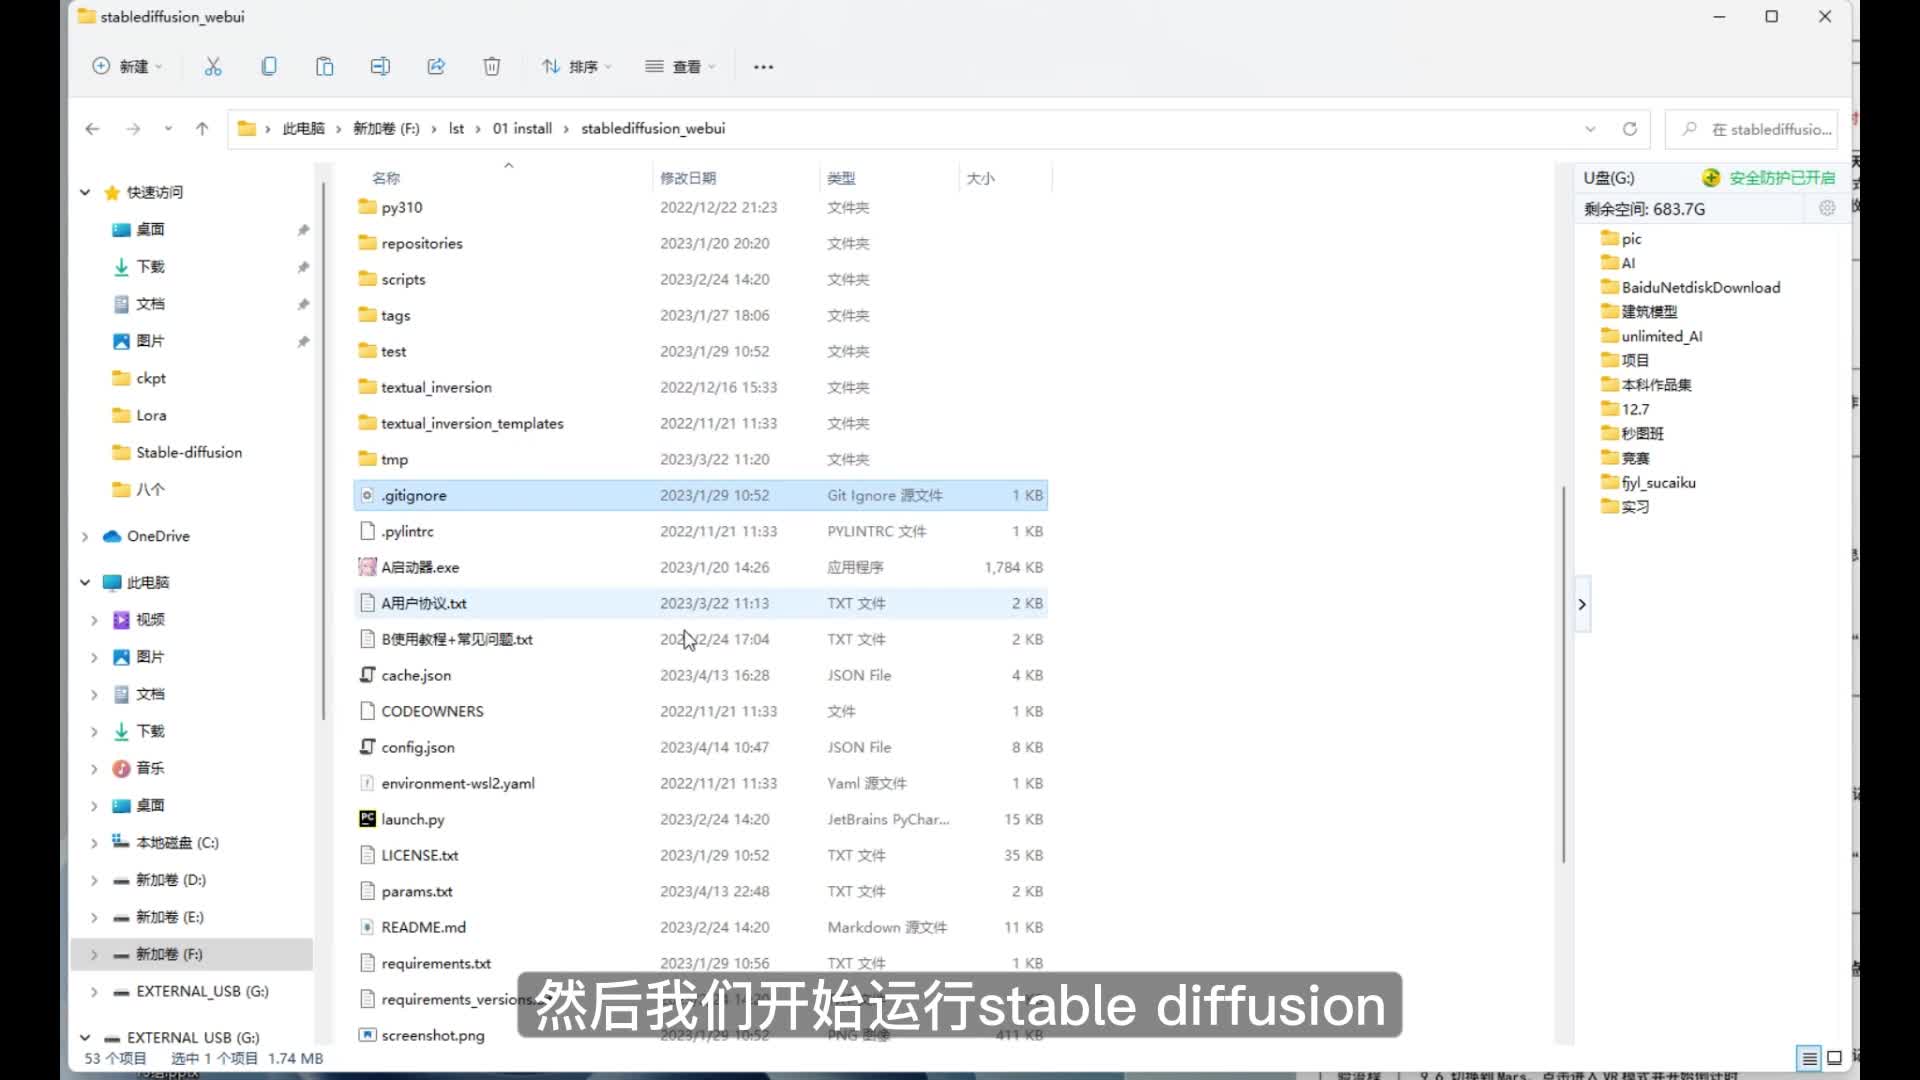
Task: Collapse the 快速访问 section
Action: pos(85,192)
